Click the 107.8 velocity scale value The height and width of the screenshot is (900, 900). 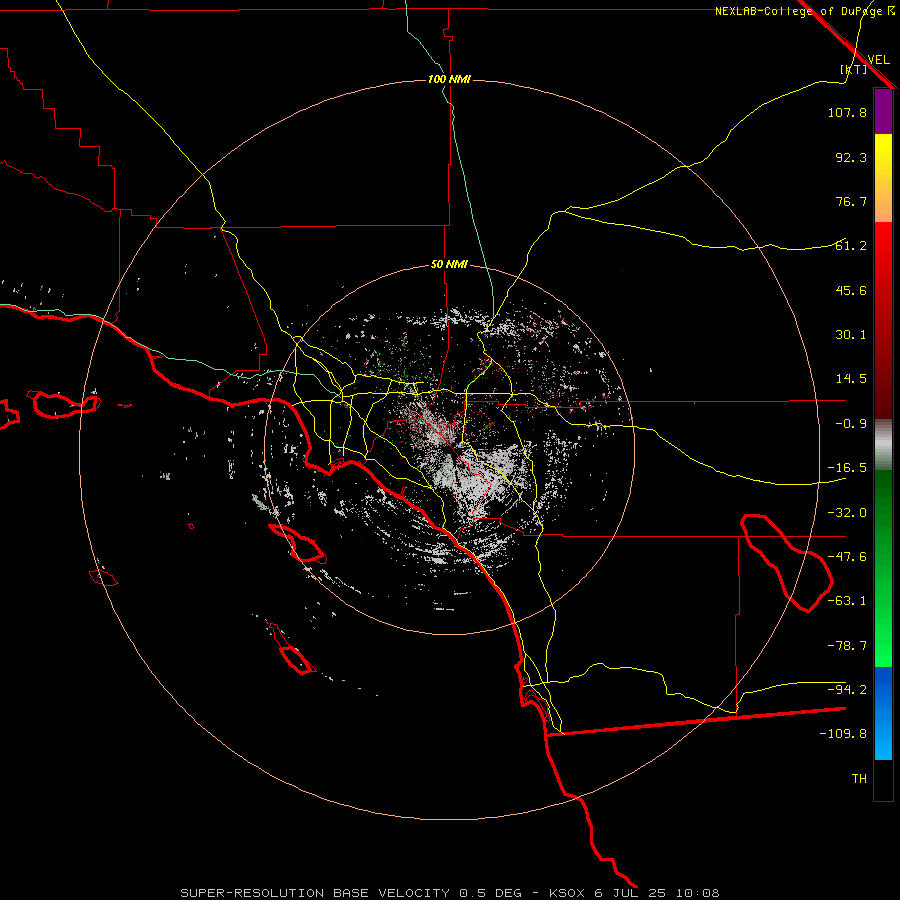pyautogui.click(x=847, y=112)
